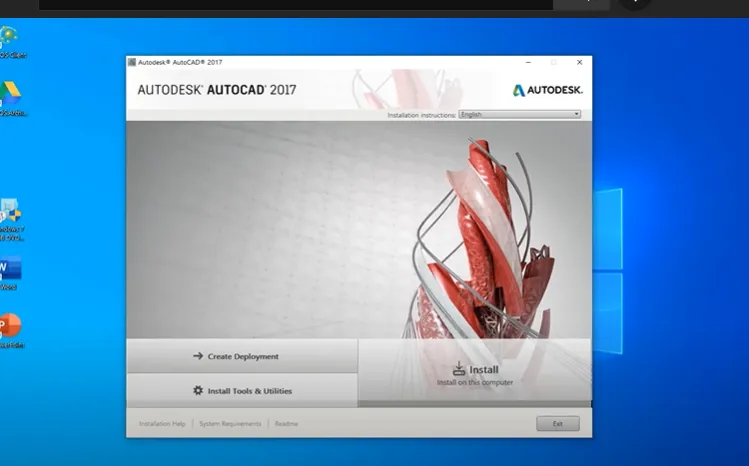Click the arrow icon beside Create Deployment

[x=198, y=356]
